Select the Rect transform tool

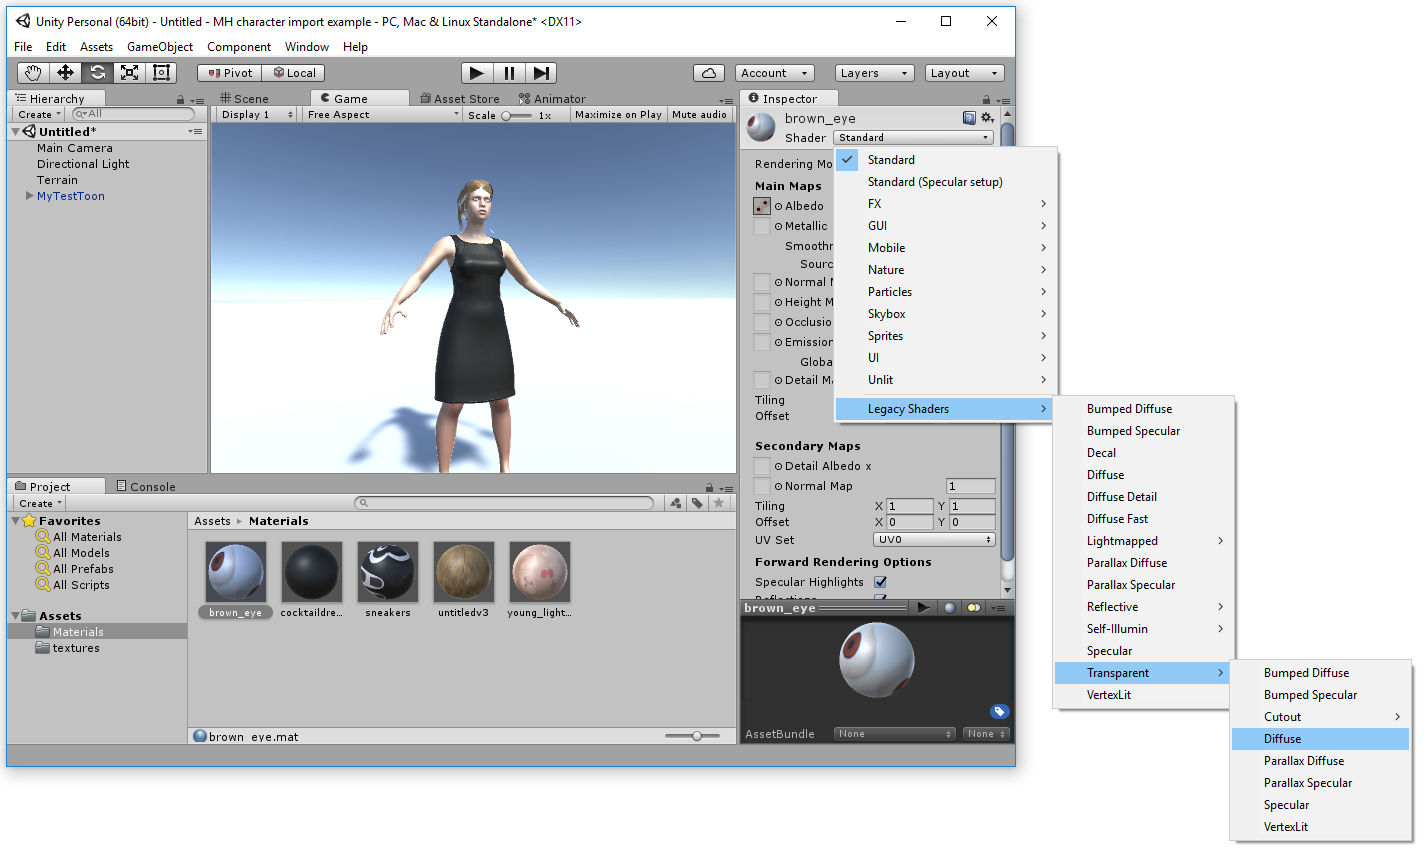point(161,73)
